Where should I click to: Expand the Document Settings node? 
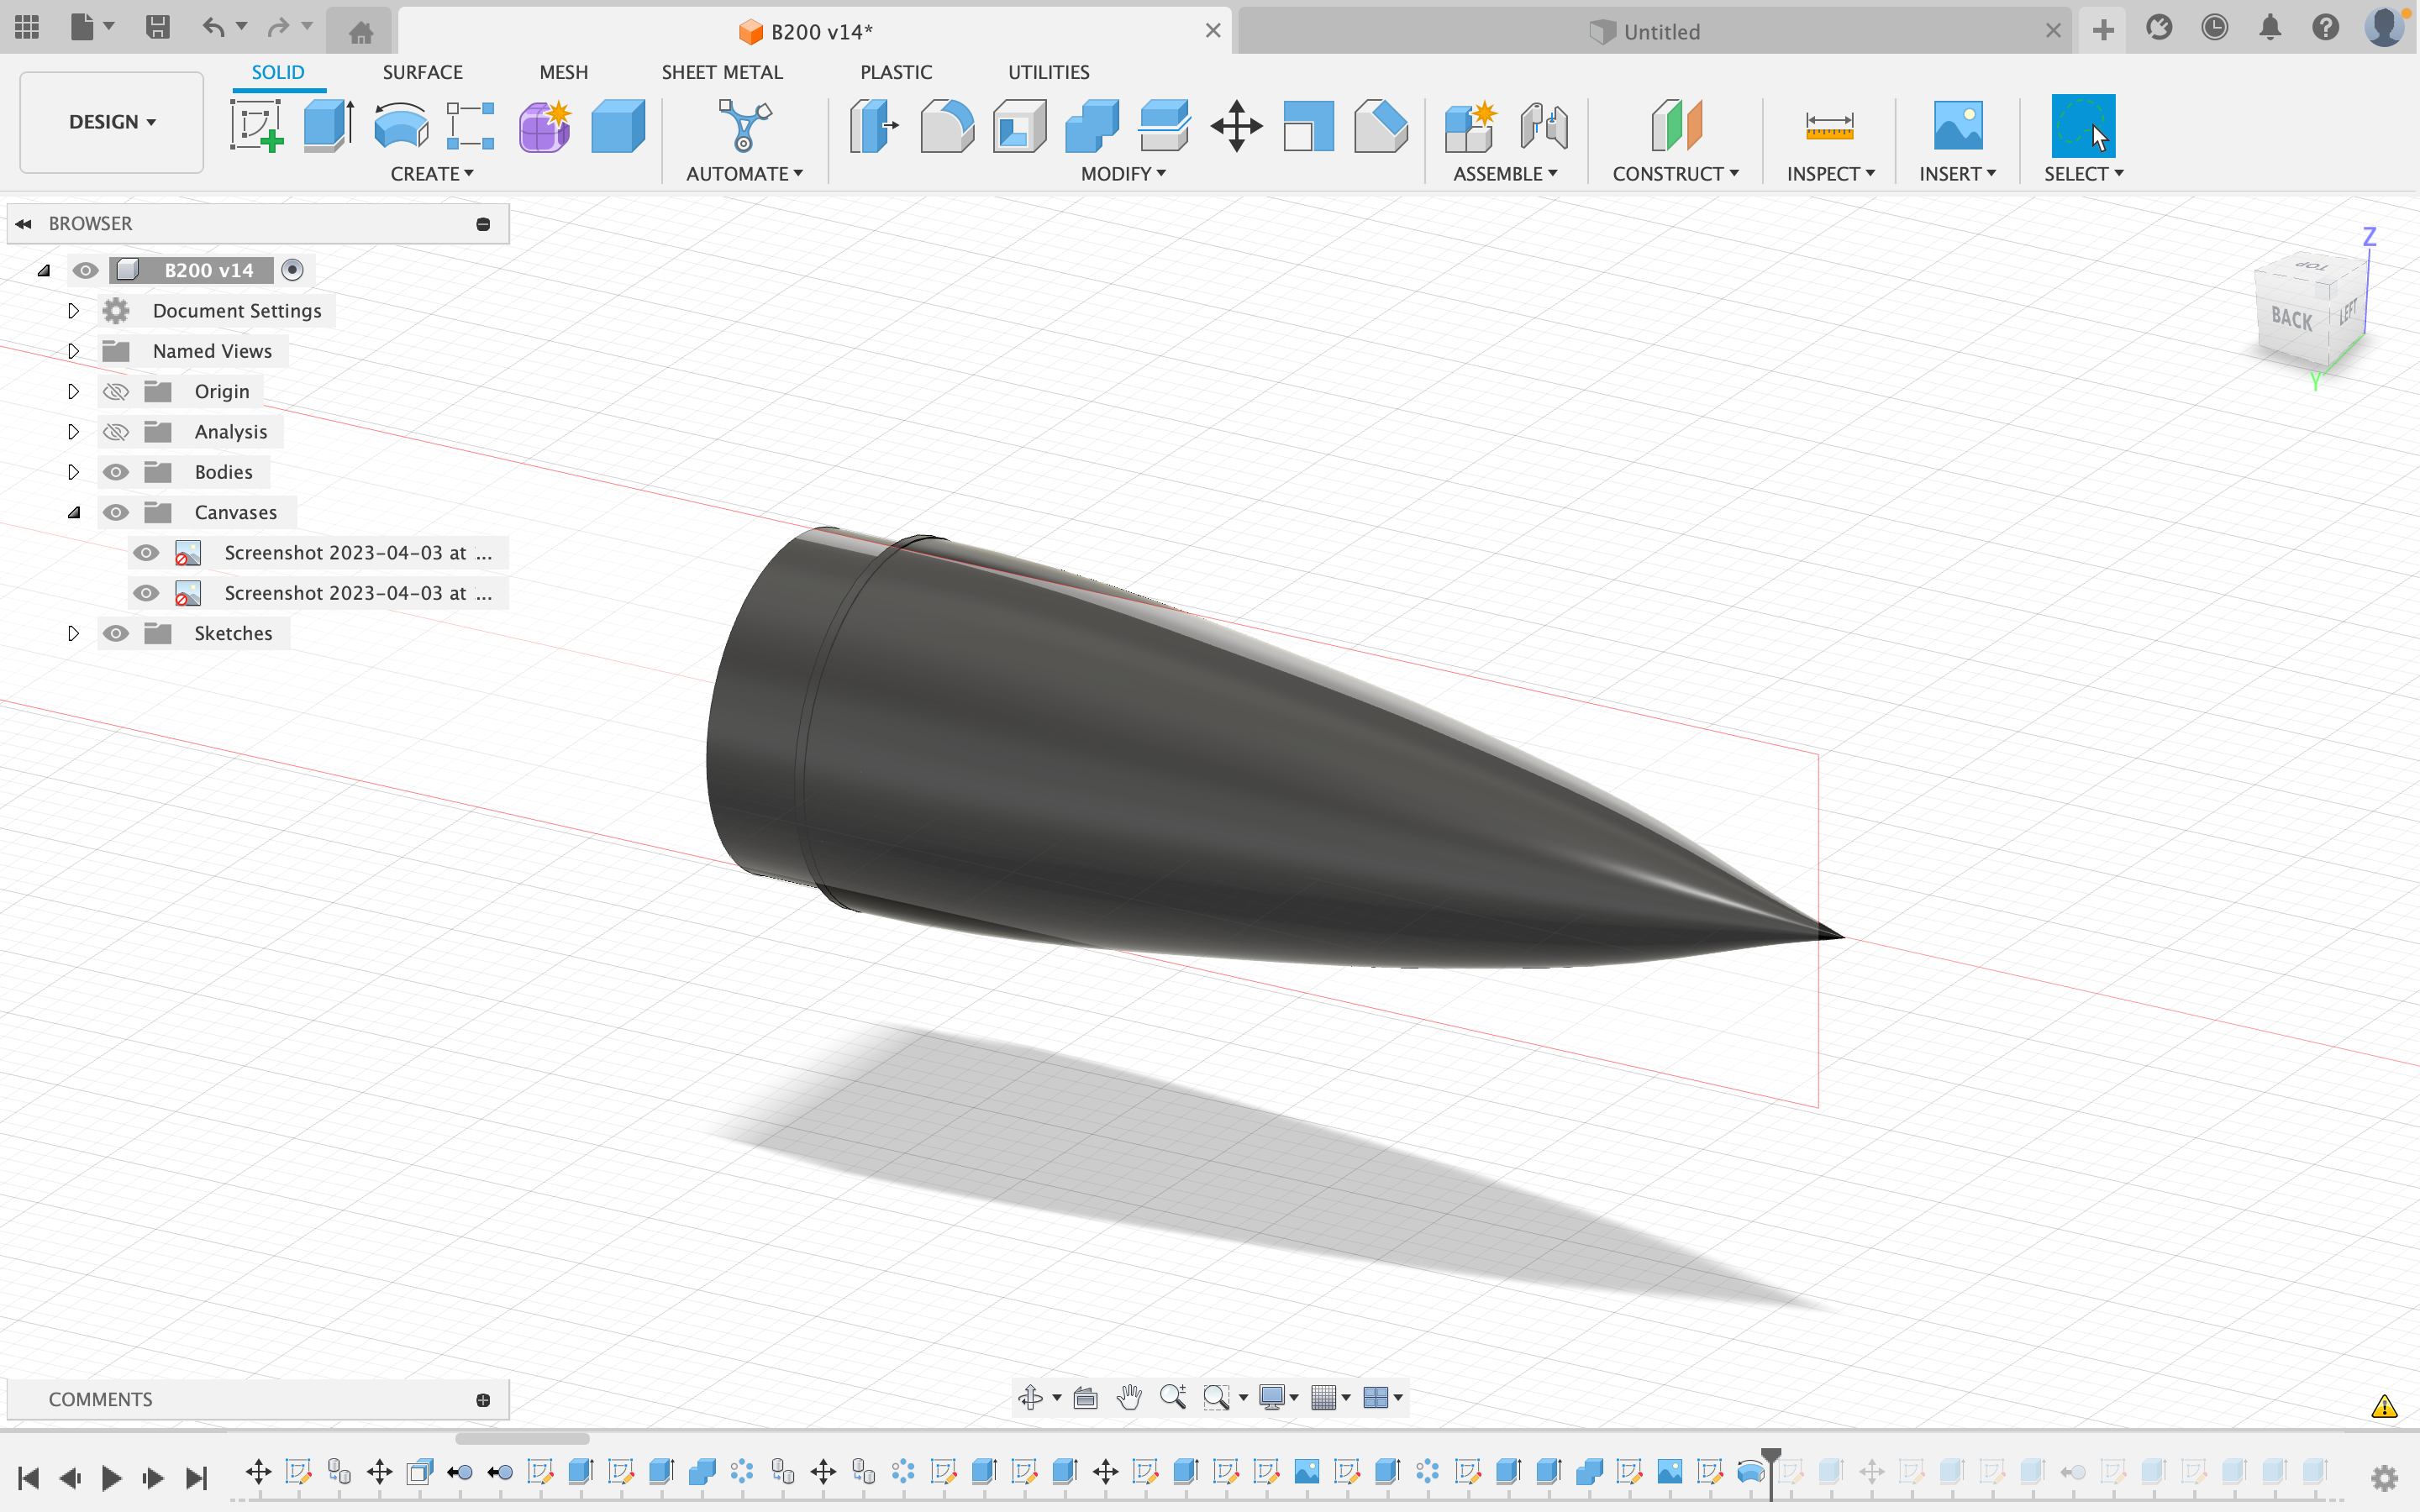click(x=73, y=310)
